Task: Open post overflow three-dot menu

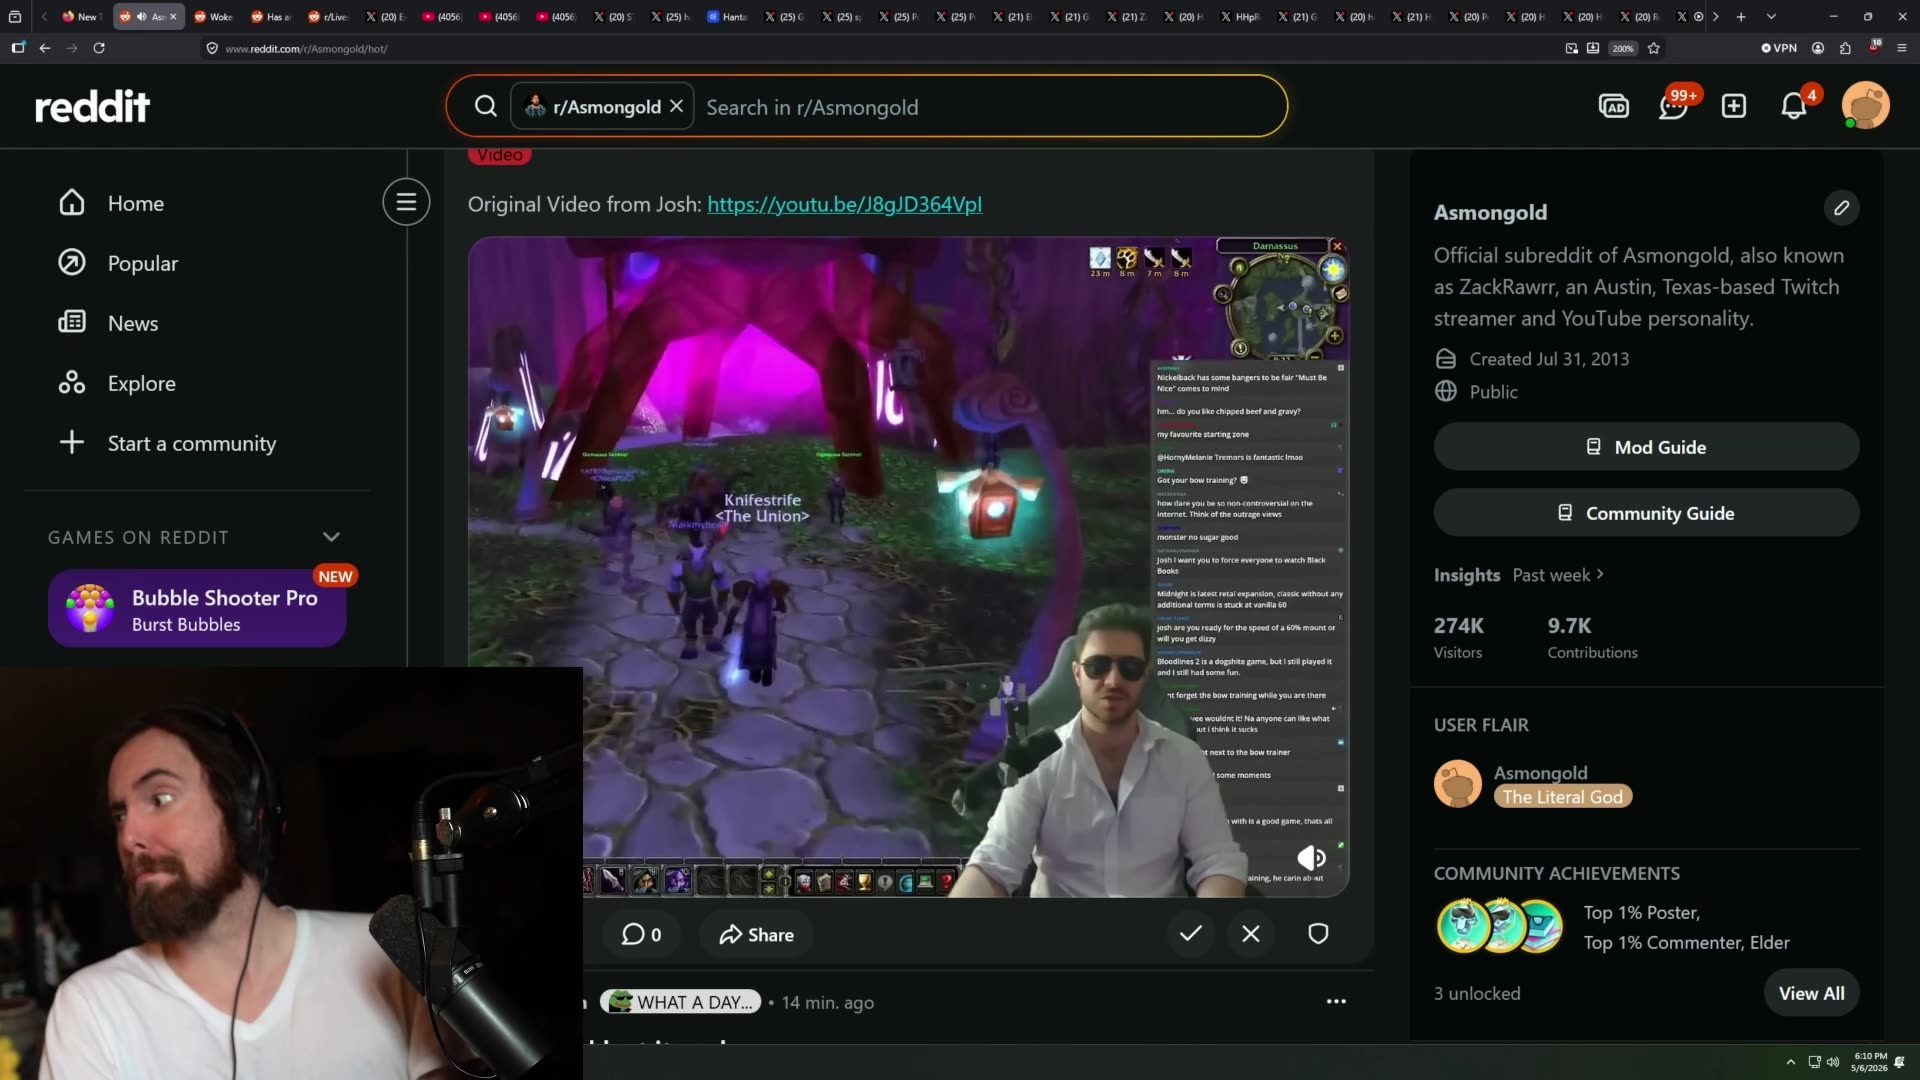Action: tap(1336, 1002)
